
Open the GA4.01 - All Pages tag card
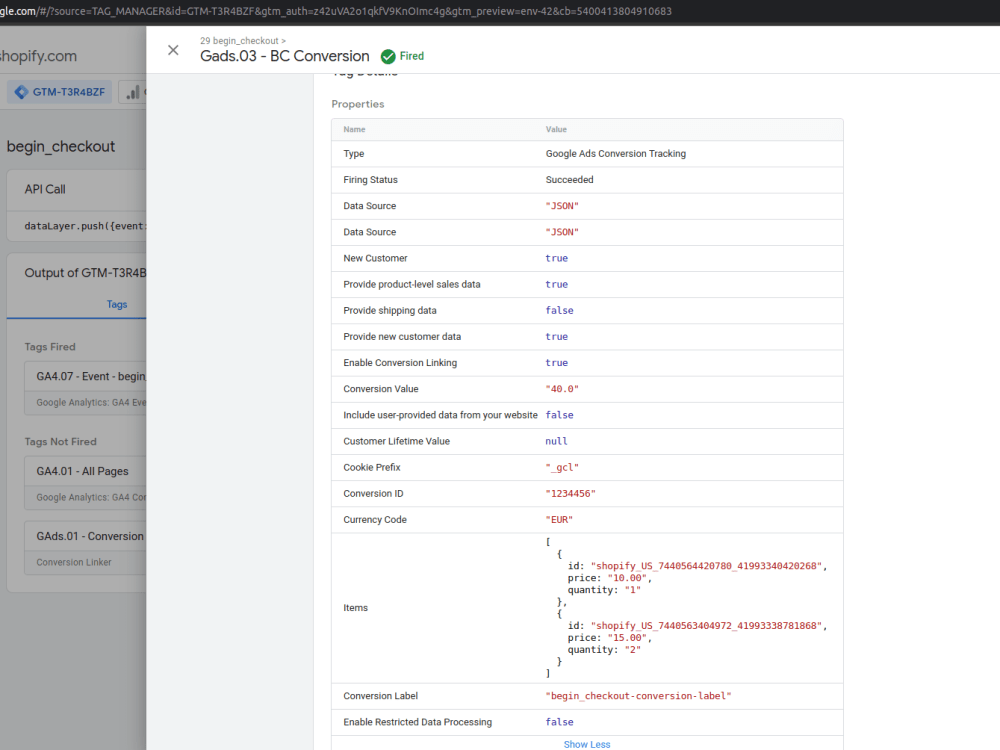pyautogui.click(x=85, y=483)
